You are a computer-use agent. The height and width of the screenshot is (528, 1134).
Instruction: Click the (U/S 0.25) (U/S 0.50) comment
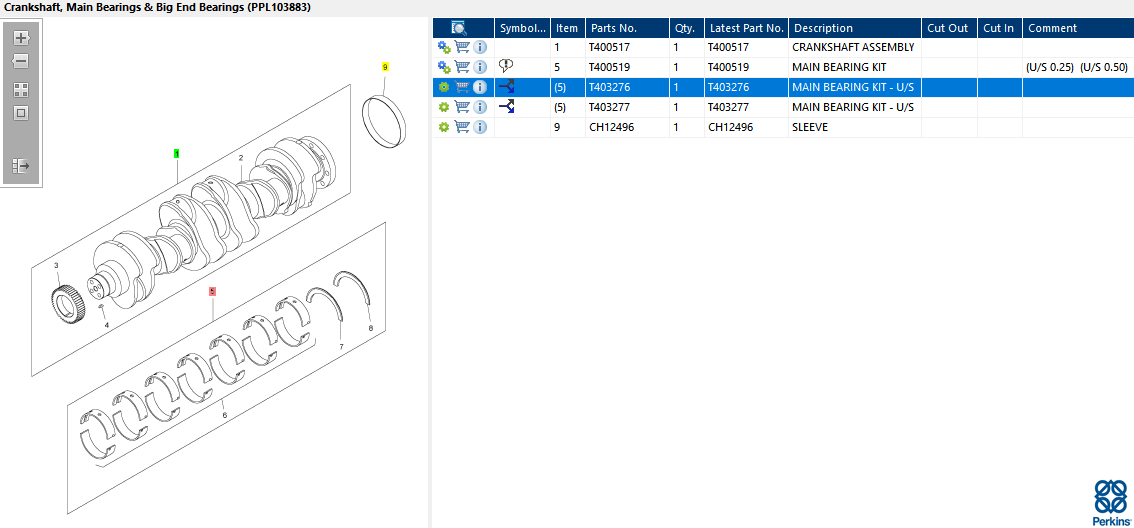(1077, 67)
